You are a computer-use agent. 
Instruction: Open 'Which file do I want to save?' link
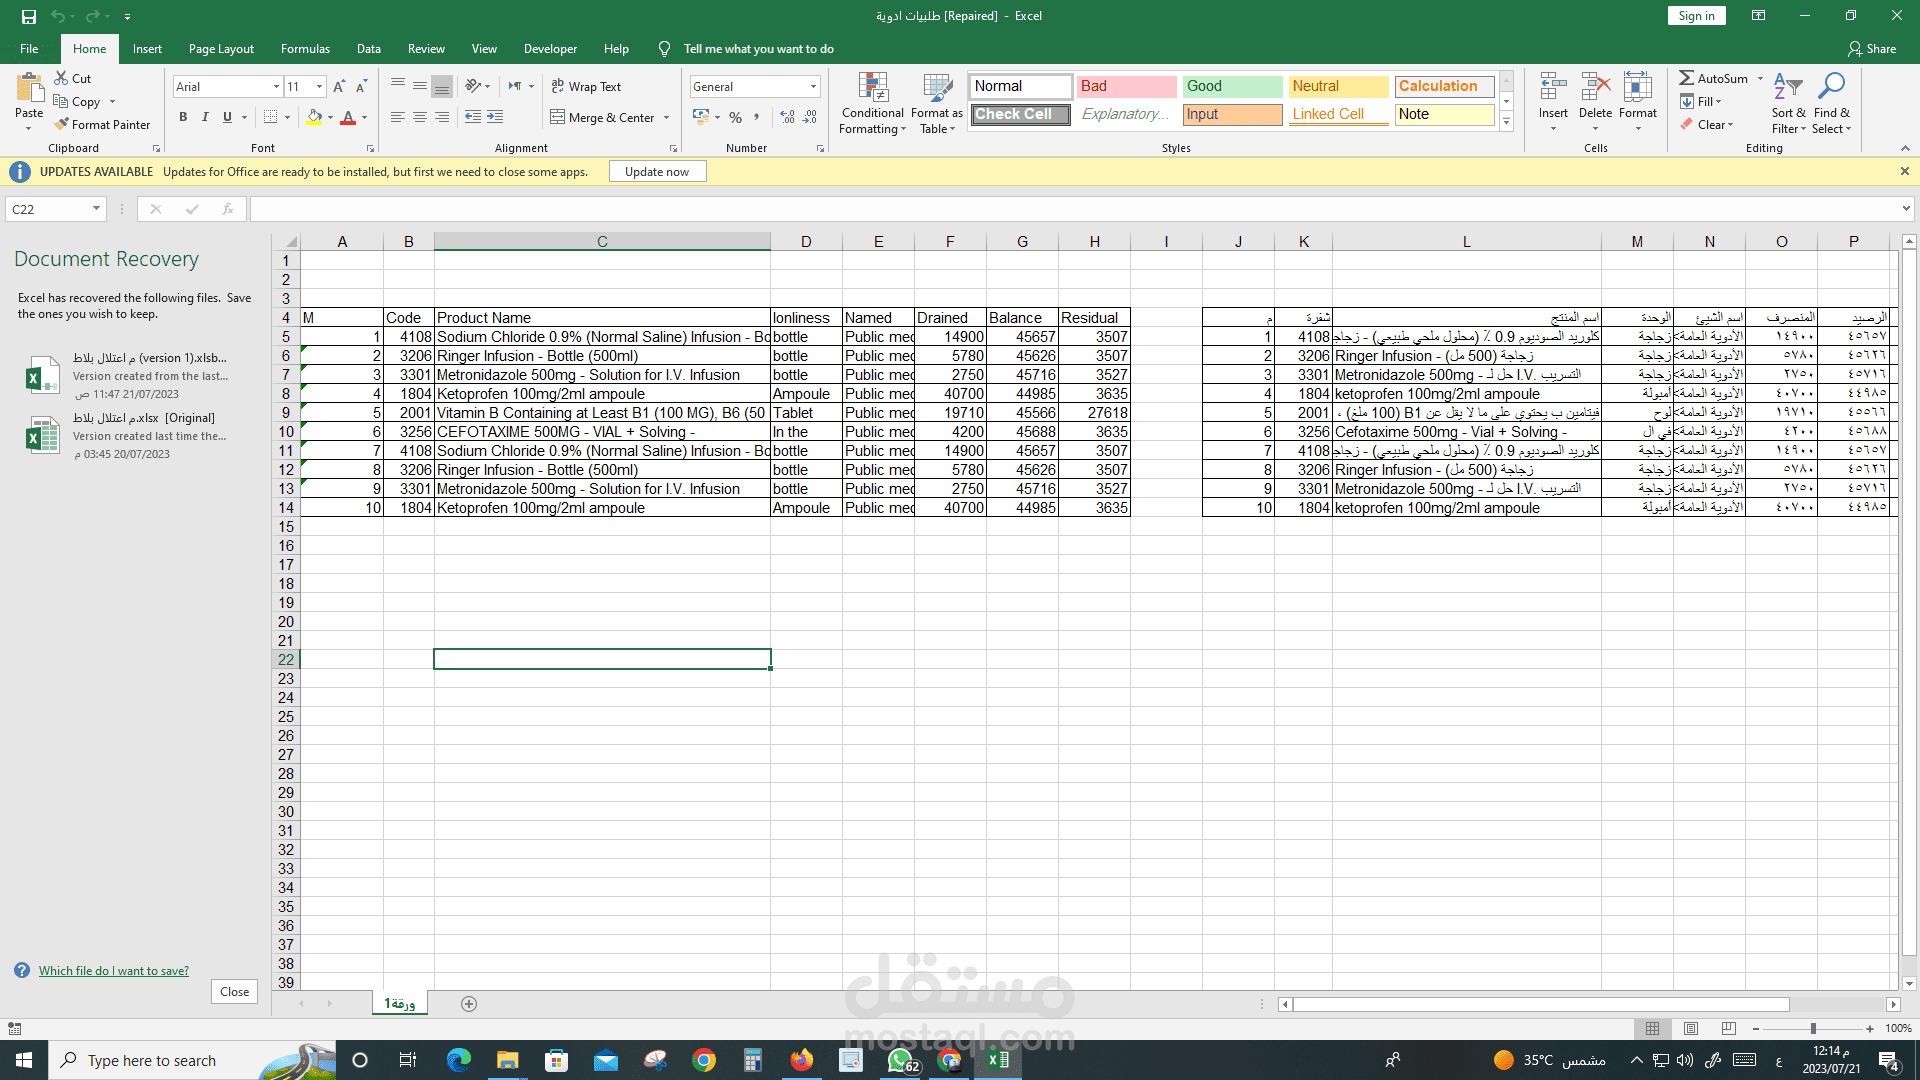click(x=113, y=971)
